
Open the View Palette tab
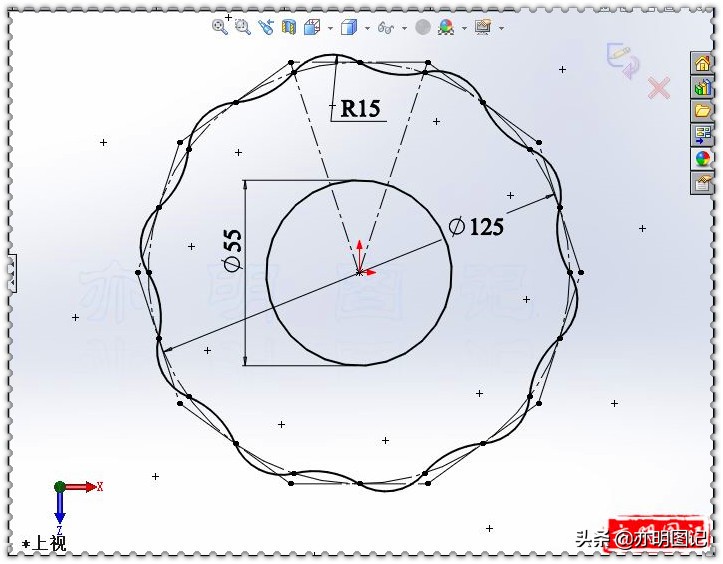click(x=702, y=135)
